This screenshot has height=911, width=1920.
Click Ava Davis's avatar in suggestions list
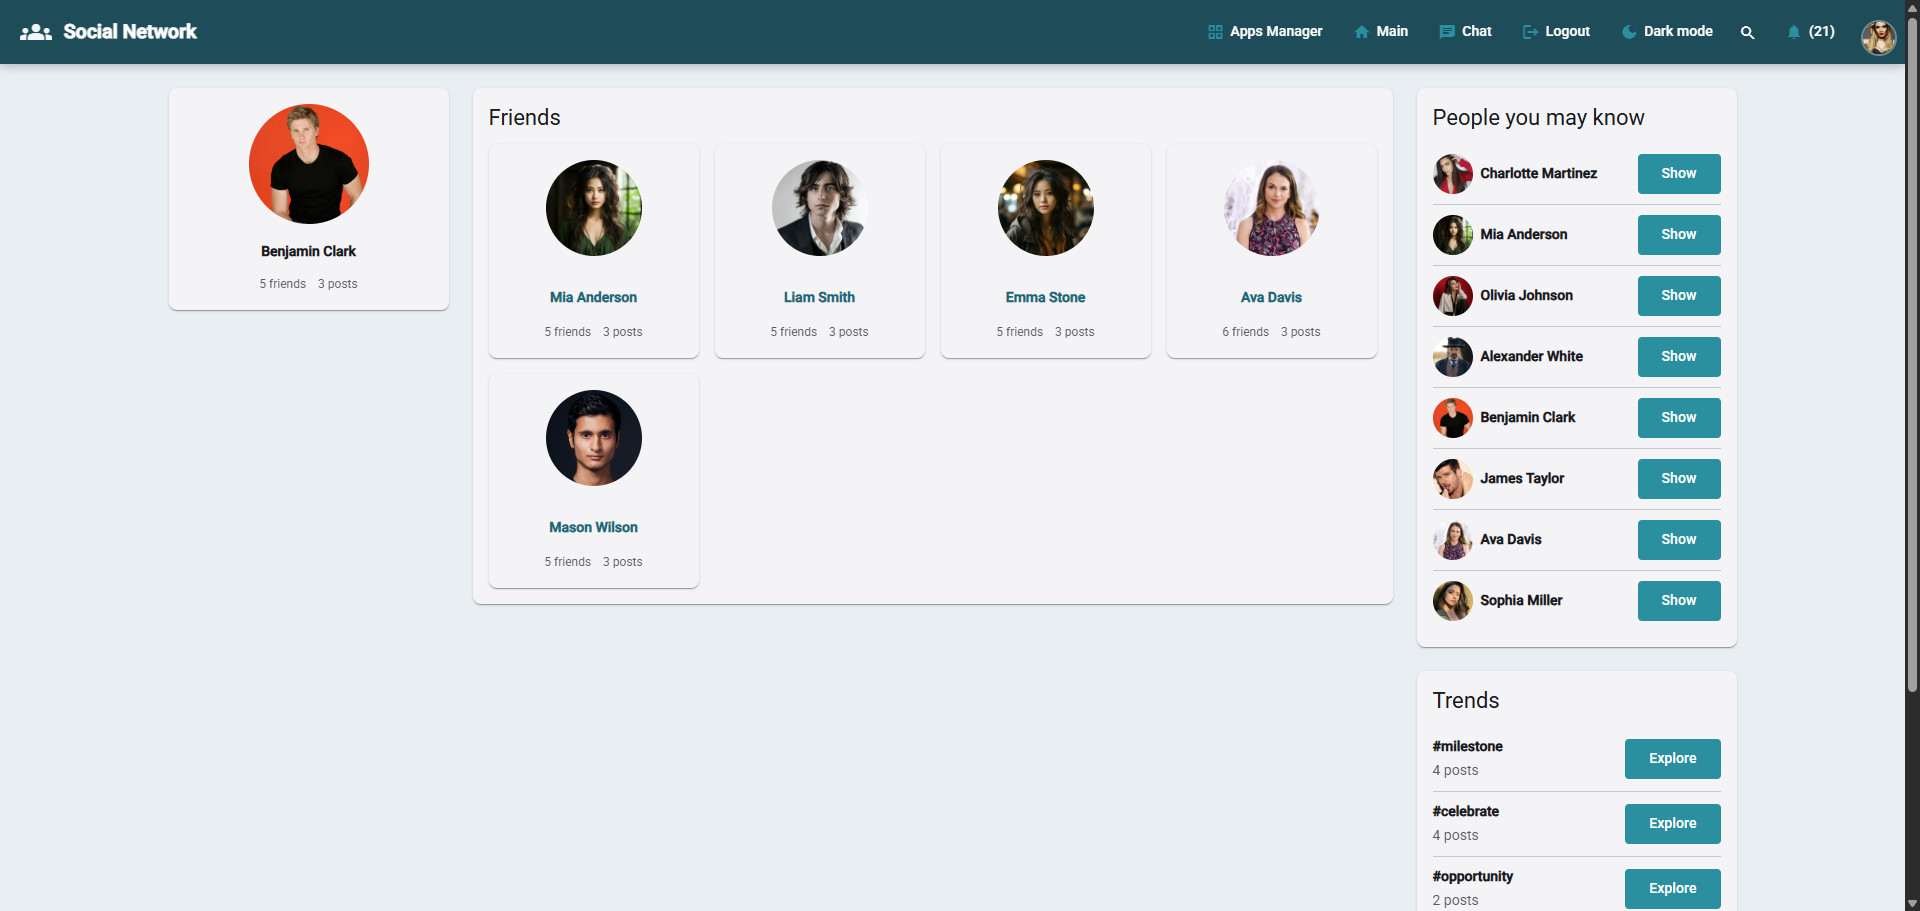click(x=1453, y=540)
